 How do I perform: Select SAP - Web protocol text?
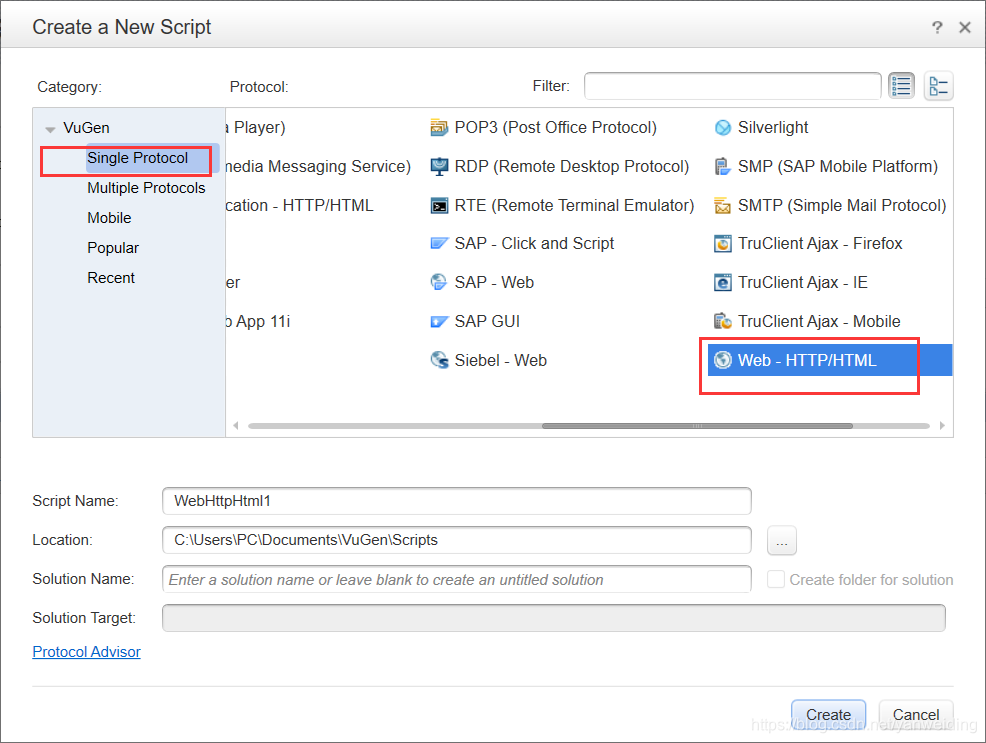pyautogui.click(x=494, y=282)
